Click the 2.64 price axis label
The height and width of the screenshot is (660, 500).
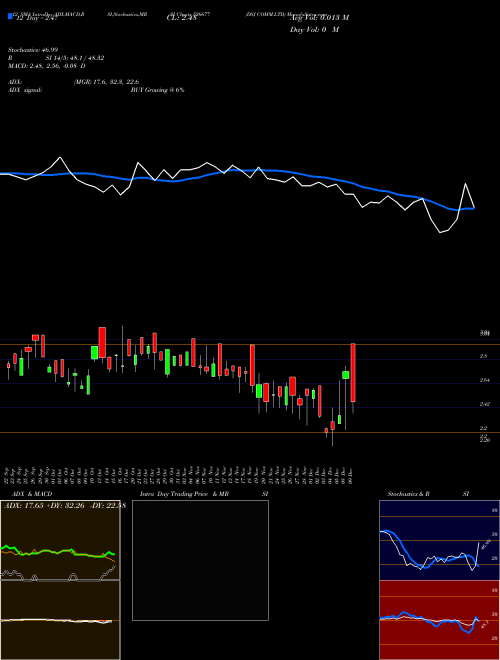pos(485,380)
